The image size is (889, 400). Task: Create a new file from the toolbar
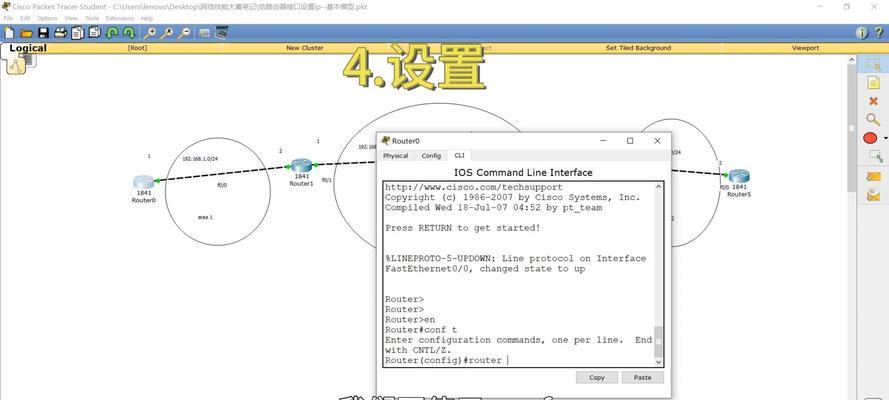10,33
